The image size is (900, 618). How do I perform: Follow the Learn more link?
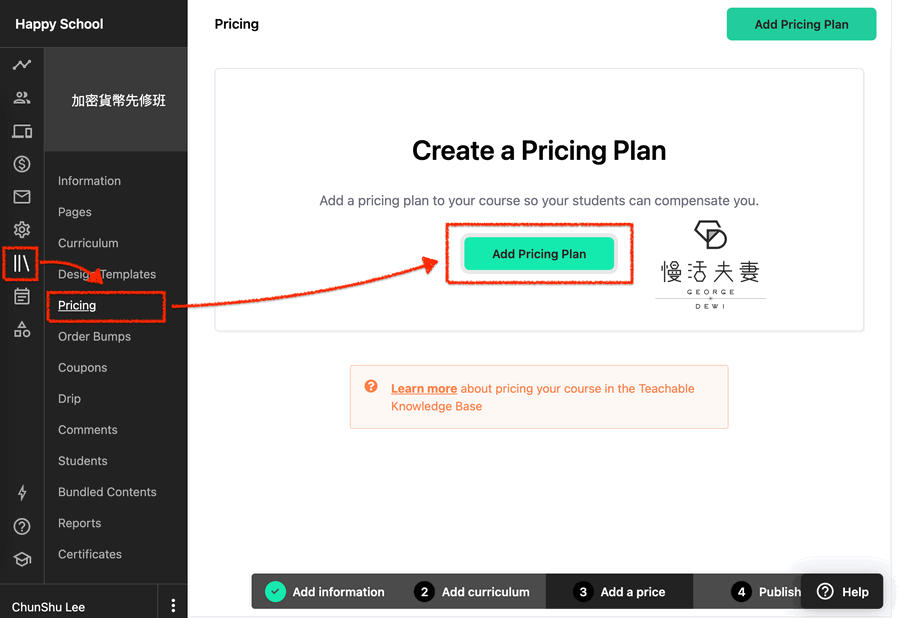pos(424,388)
